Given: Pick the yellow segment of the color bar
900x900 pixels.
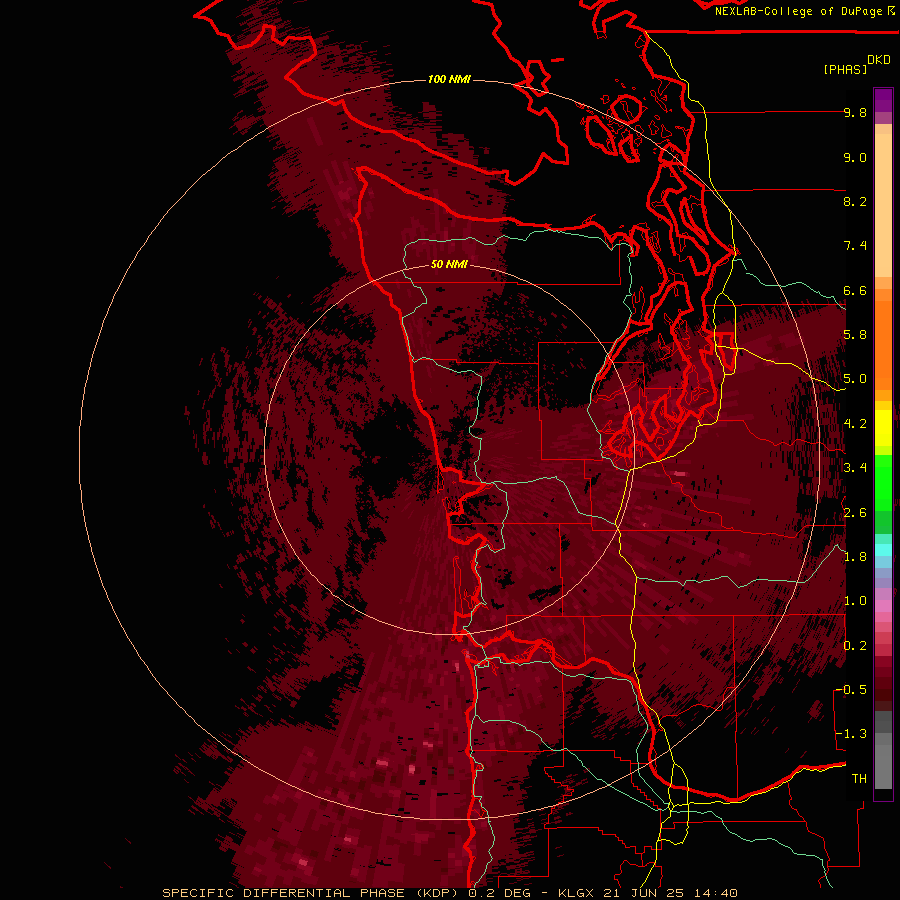Looking at the screenshot, I should point(883,428).
